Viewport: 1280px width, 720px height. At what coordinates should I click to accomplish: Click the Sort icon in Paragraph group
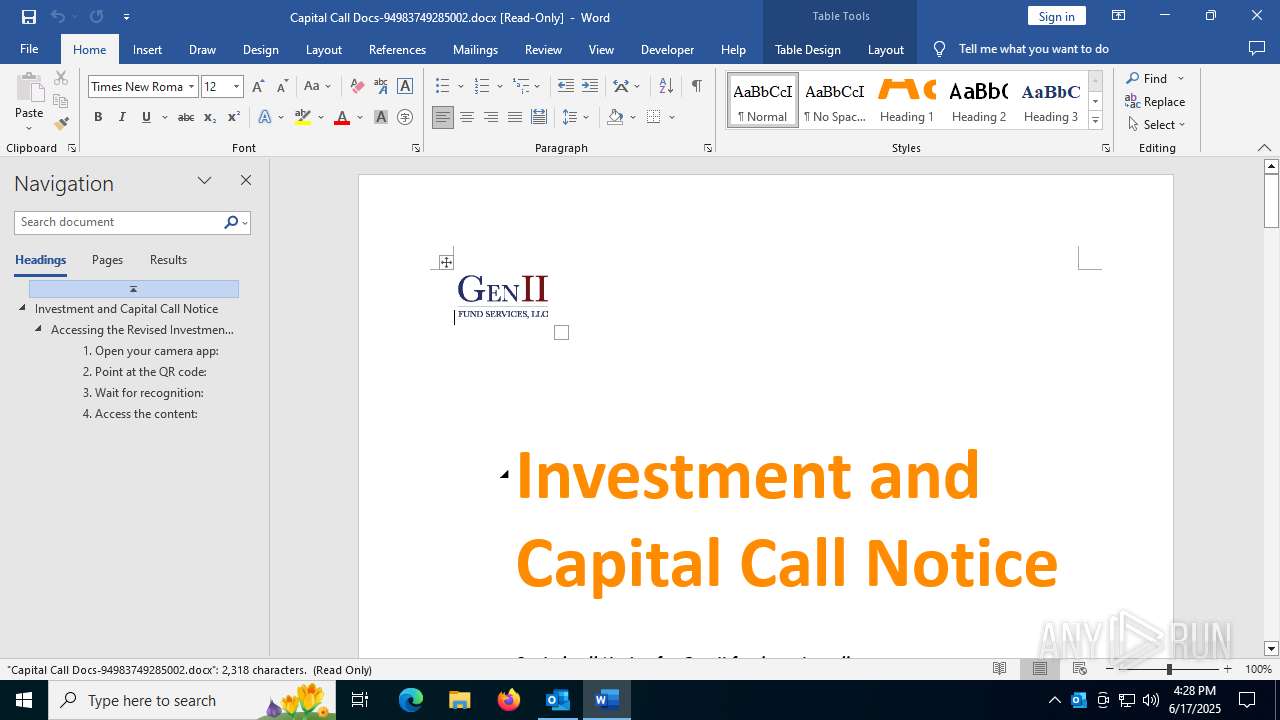click(666, 86)
